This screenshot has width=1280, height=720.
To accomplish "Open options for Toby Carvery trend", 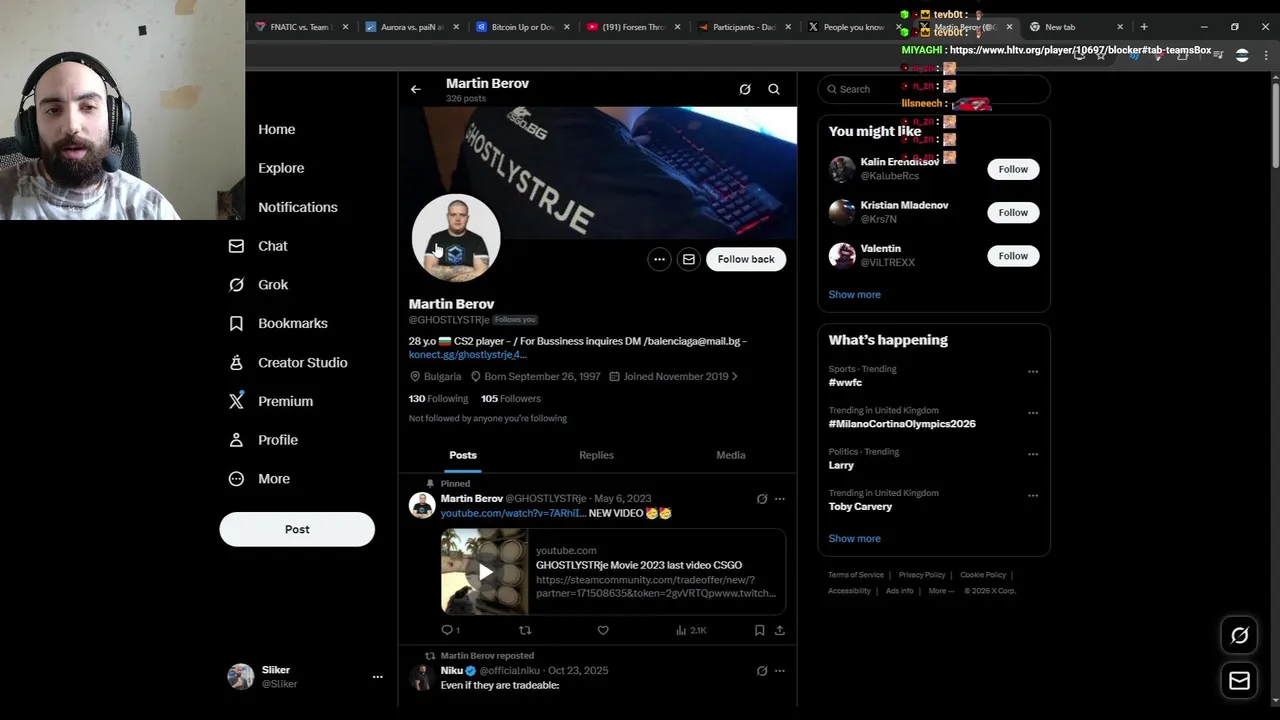I will pos(1033,496).
